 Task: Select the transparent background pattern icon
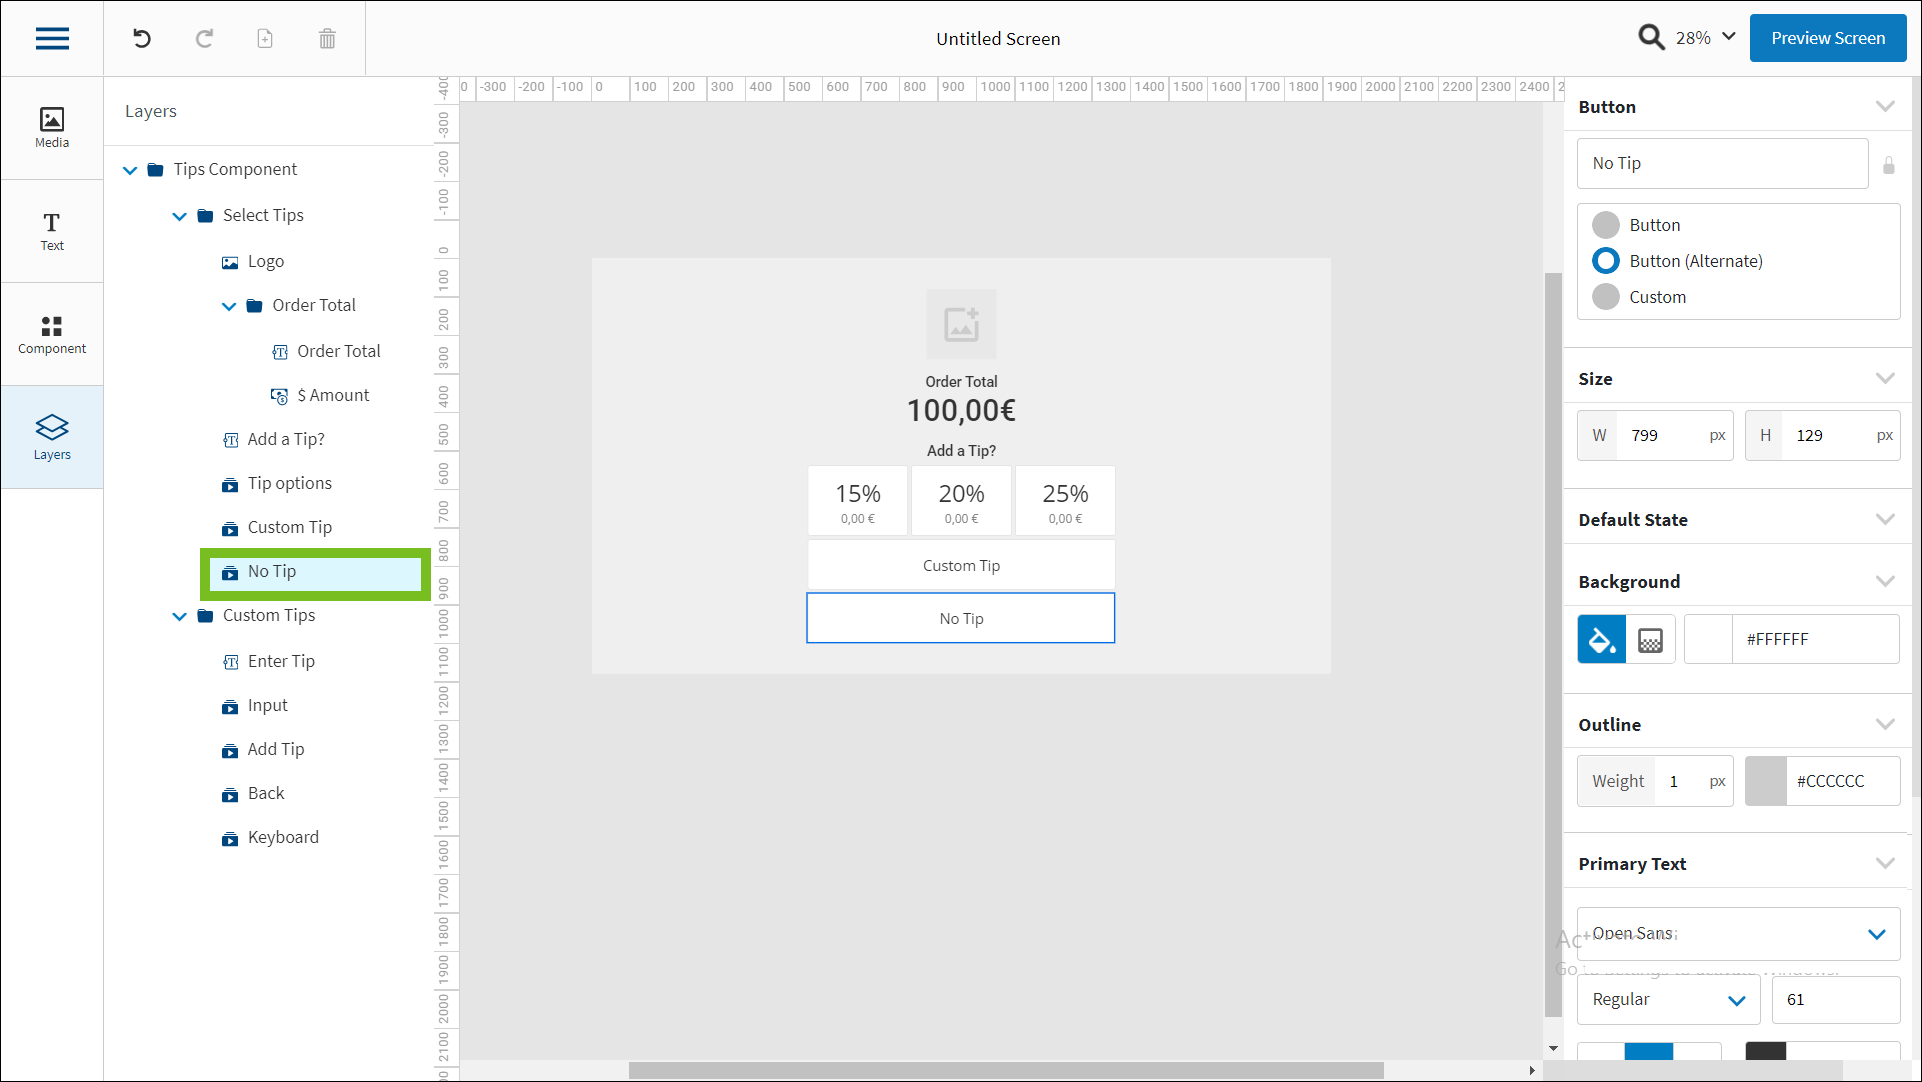point(1650,640)
